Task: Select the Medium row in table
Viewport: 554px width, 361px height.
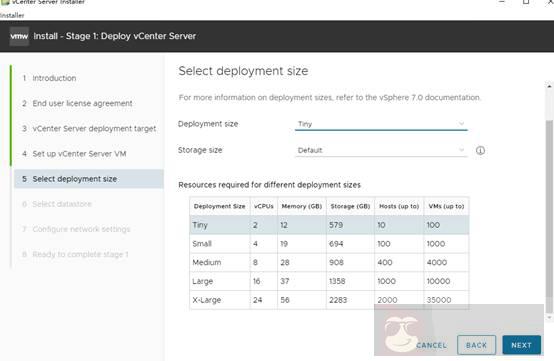Action: [x=329, y=262]
